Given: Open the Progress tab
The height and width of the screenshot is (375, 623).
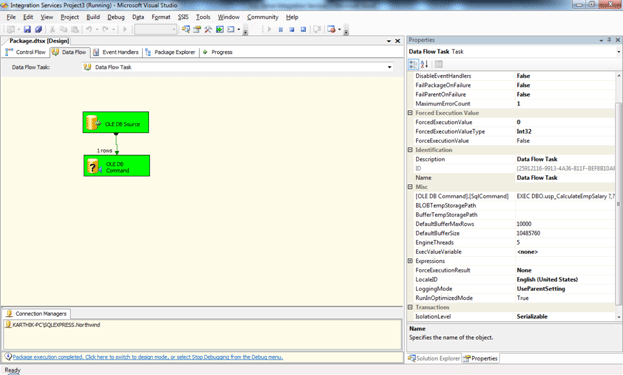Looking at the screenshot, I should pos(218,52).
